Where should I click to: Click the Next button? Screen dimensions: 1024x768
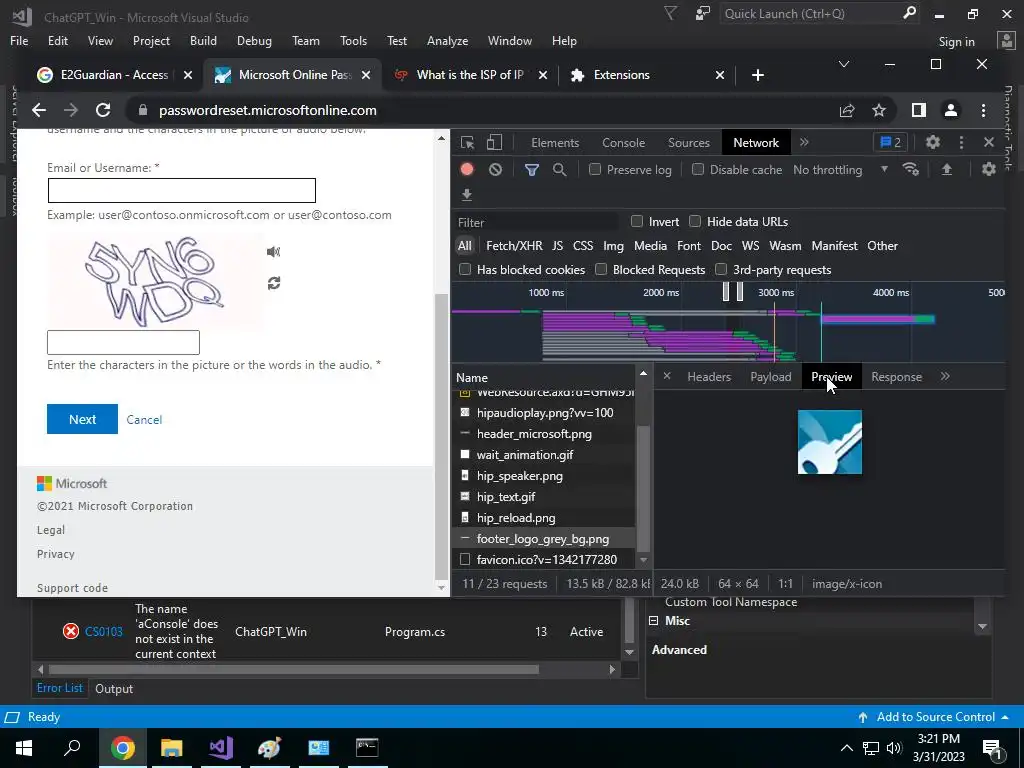click(82, 419)
